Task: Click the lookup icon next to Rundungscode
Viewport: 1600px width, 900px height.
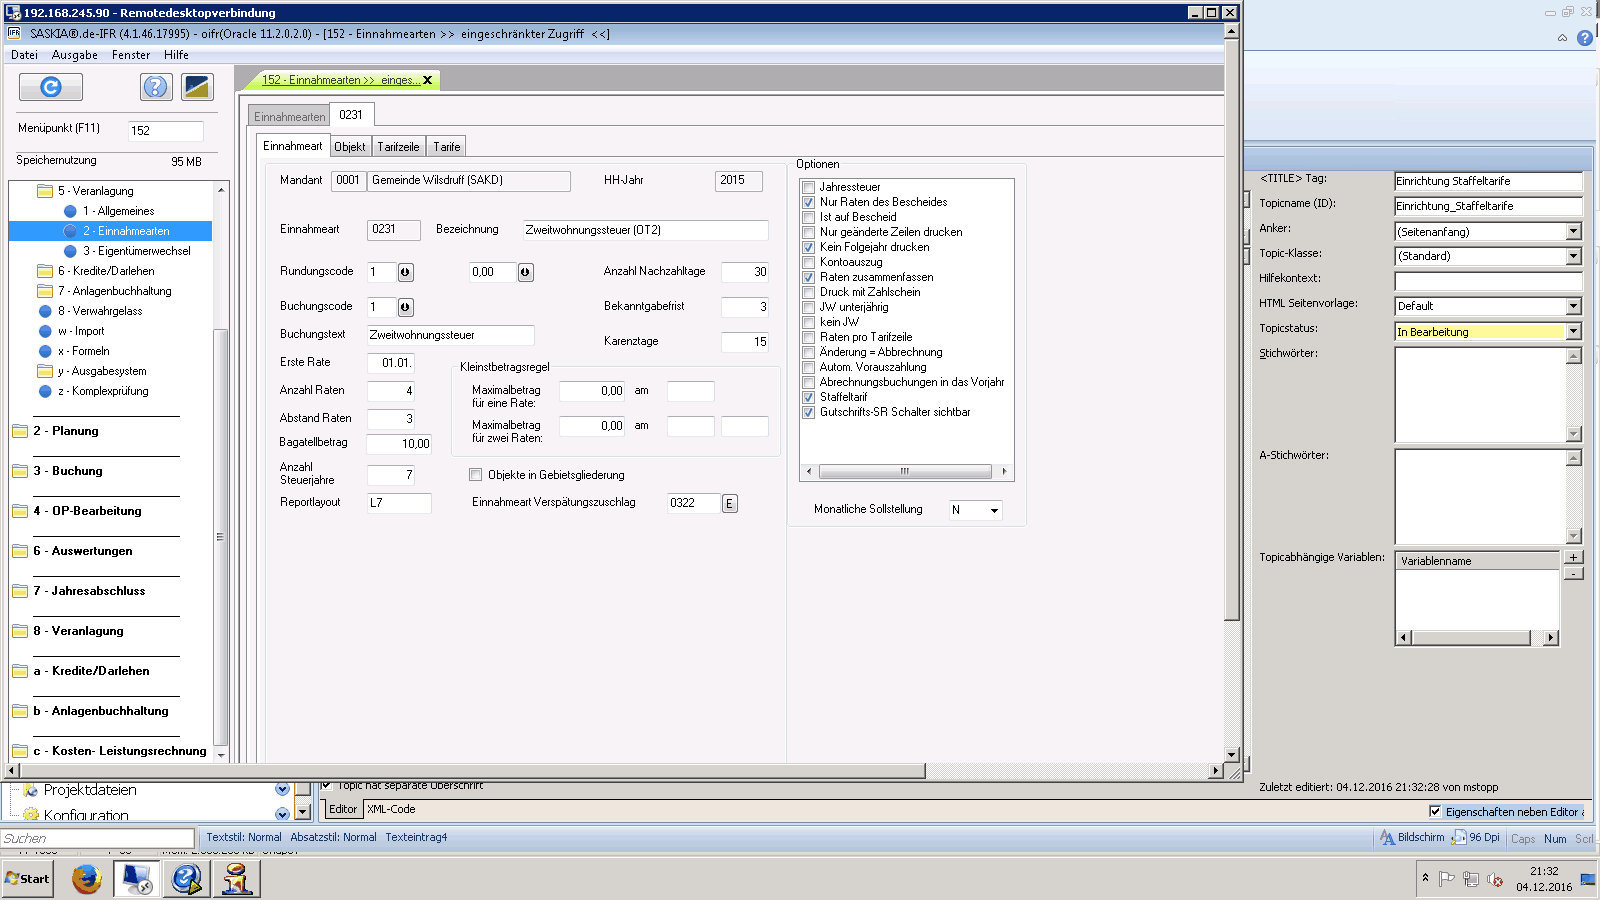Action: tap(405, 272)
